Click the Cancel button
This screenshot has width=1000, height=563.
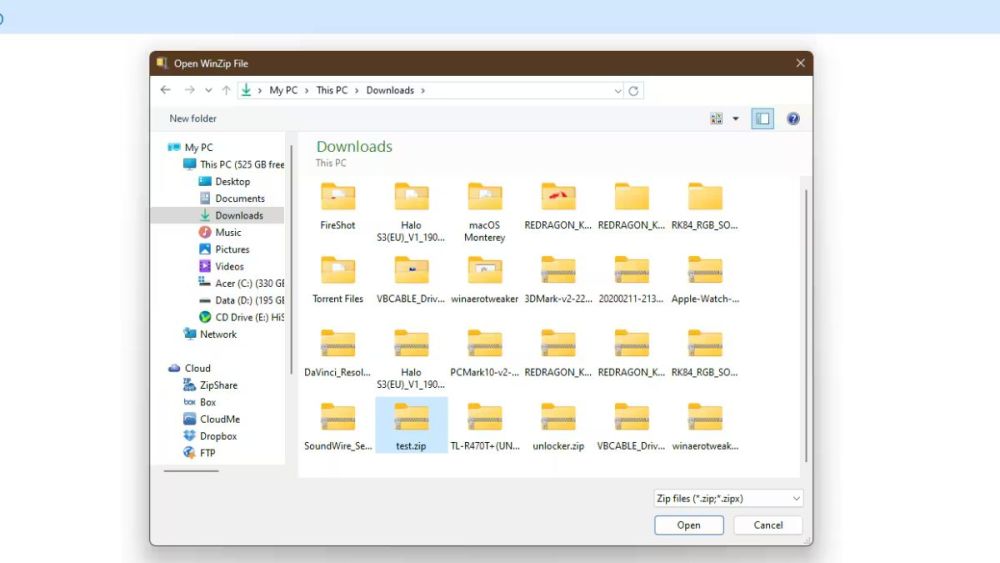point(768,525)
